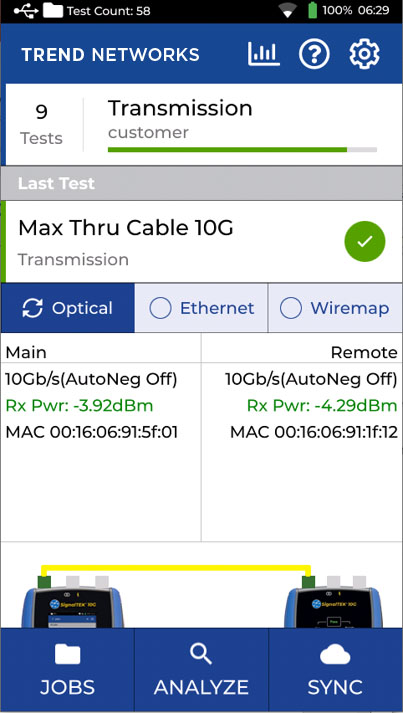Tap the Main unit device image
The width and height of the screenshot is (403, 713).
[73, 603]
